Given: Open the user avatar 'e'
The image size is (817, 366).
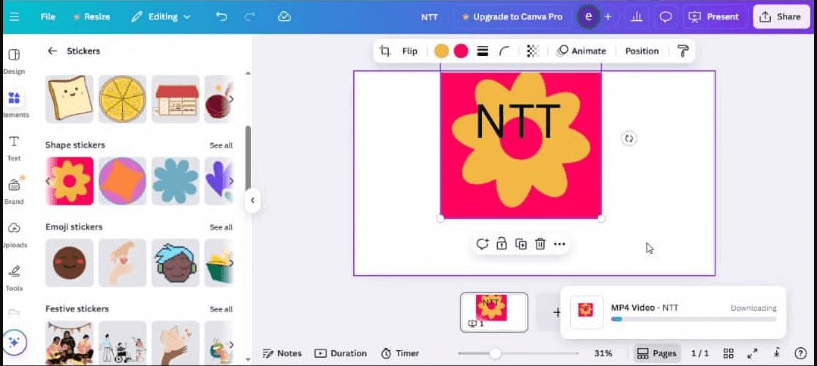Looking at the screenshot, I should coord(588,17).
